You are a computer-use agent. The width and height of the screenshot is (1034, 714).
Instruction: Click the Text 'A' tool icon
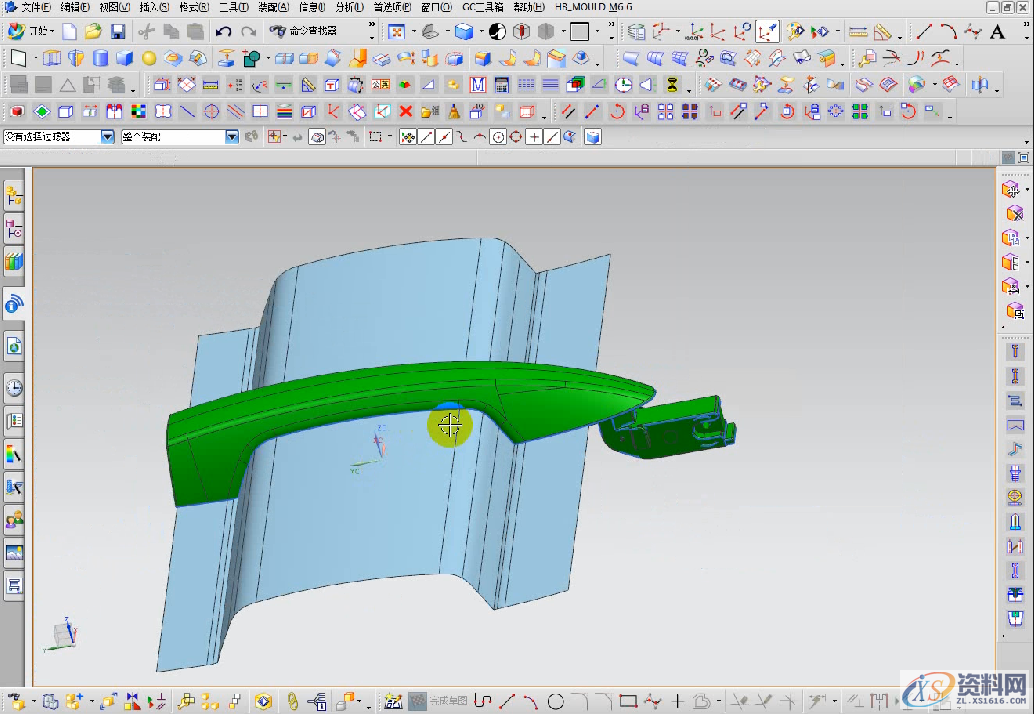coord(997,32)
